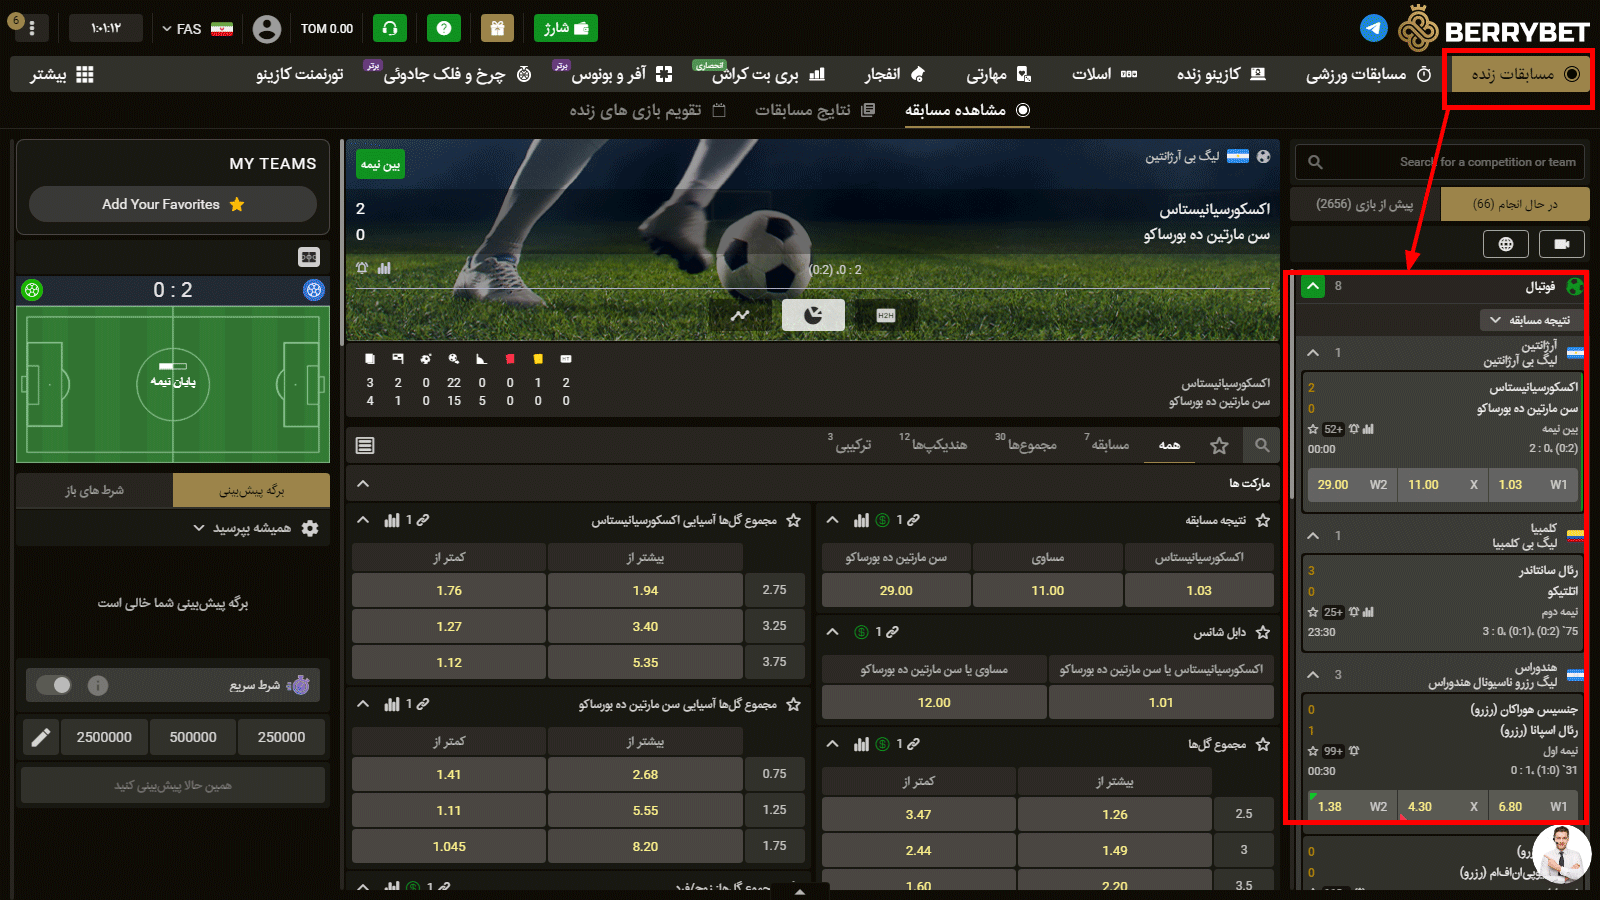Show the line chart timeline view
This screenshot has width=1600, height=900.
click(740, 315)
